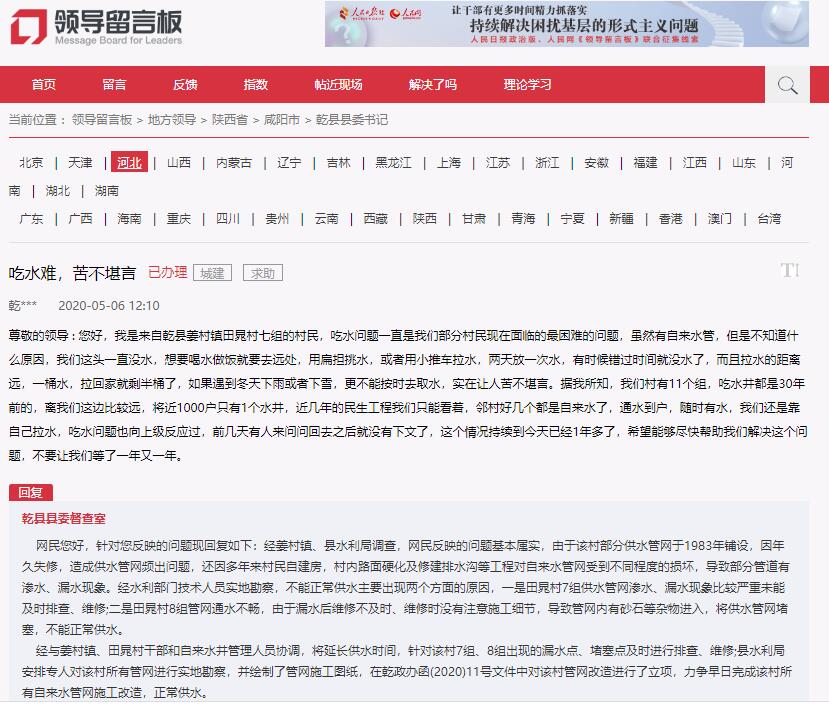Select the 湖南 region

pyautogui.click(x=107, y=190)
